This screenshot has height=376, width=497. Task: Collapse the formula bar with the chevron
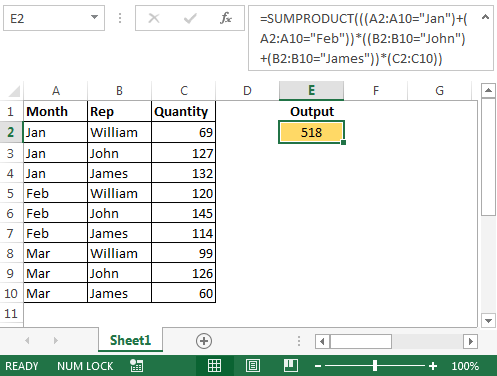tap(485, 16)
